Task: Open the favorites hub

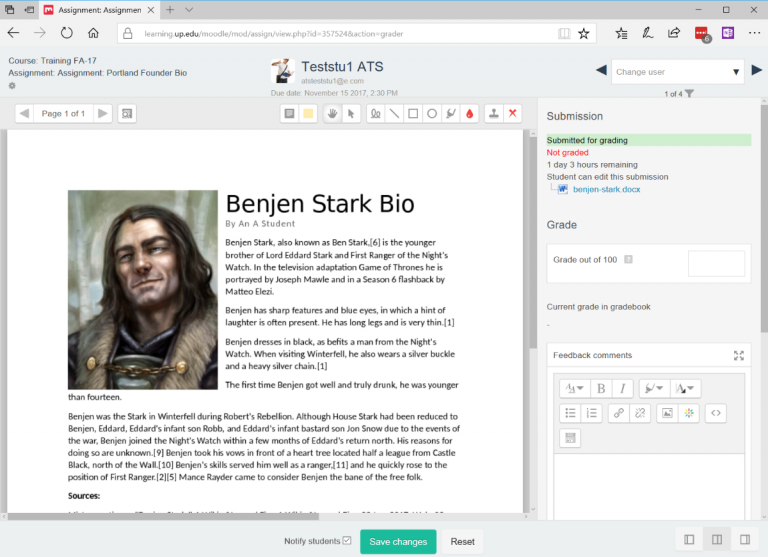Action: 622,33
